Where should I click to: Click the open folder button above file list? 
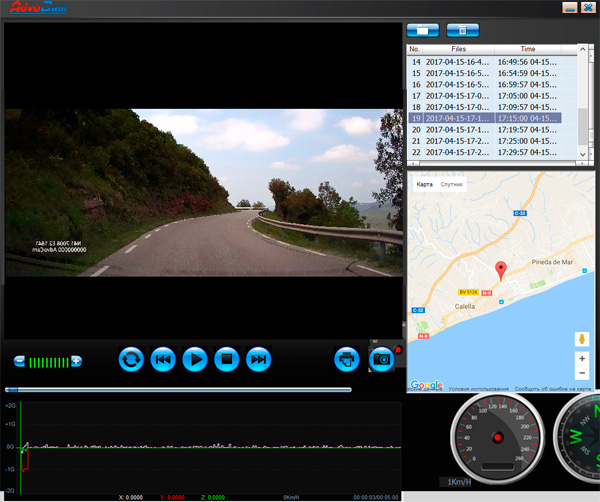pyautogui.click(x=423, y=30)
